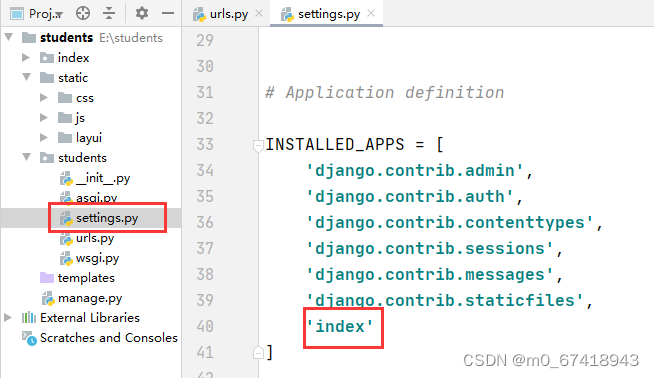Screen dimensions: 654x378
Task: Click 'django.contrib.auth' string
Action: tap(410, 197)
